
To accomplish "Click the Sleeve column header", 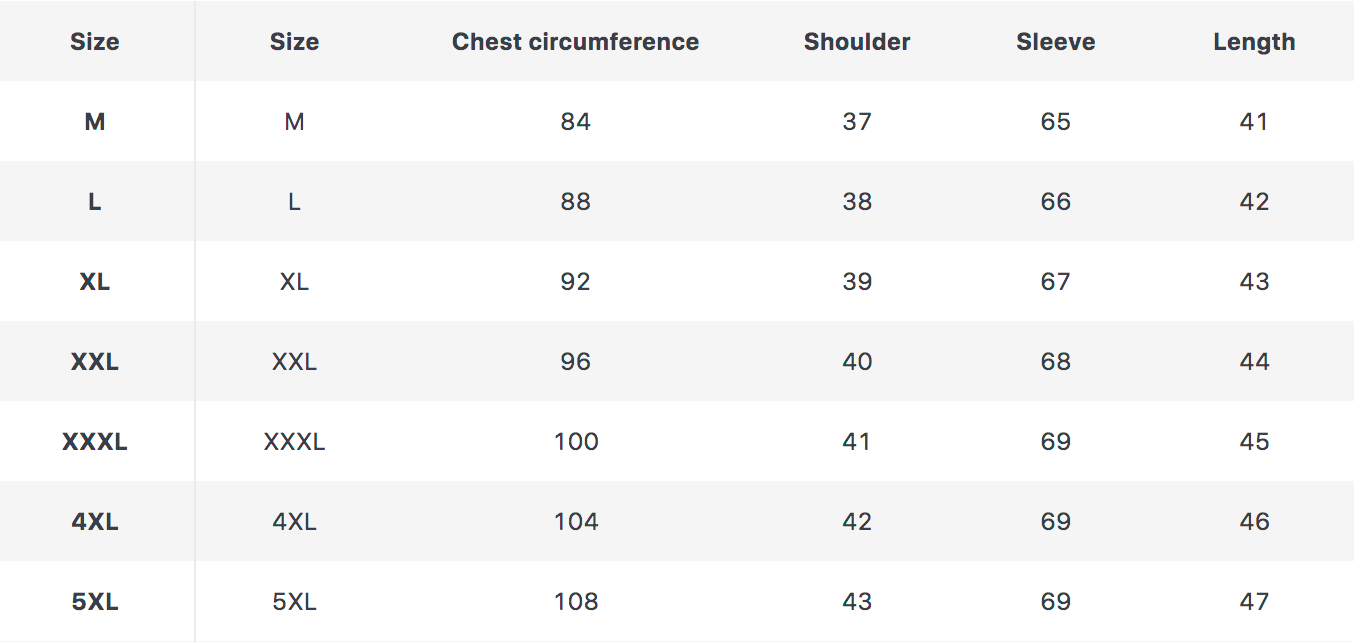I will [x=1055, y=42].
